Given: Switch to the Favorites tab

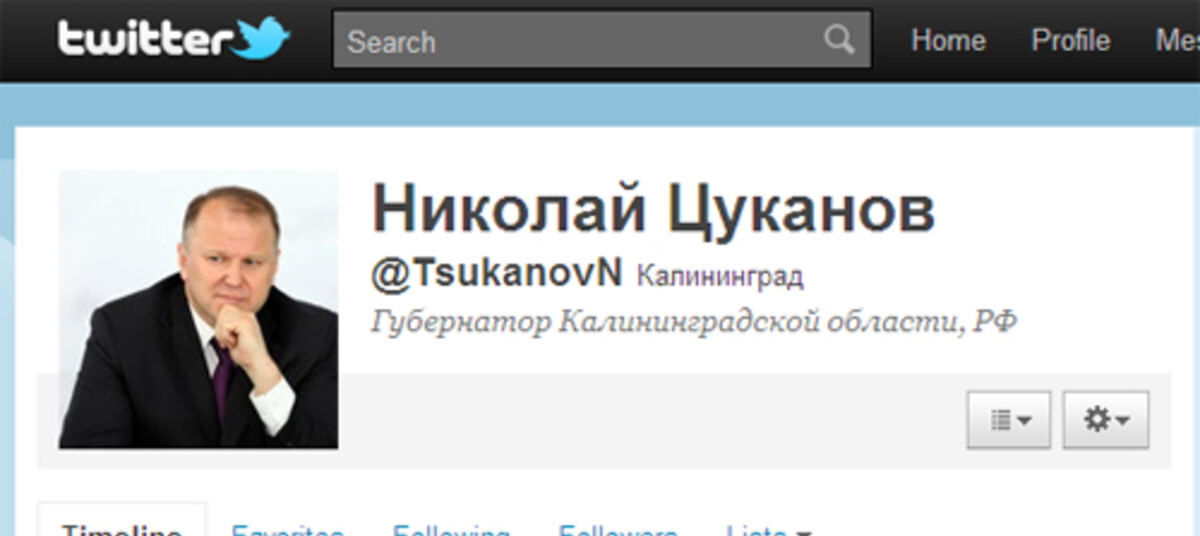Looking at the screenshot, I should tap(287, 528).
